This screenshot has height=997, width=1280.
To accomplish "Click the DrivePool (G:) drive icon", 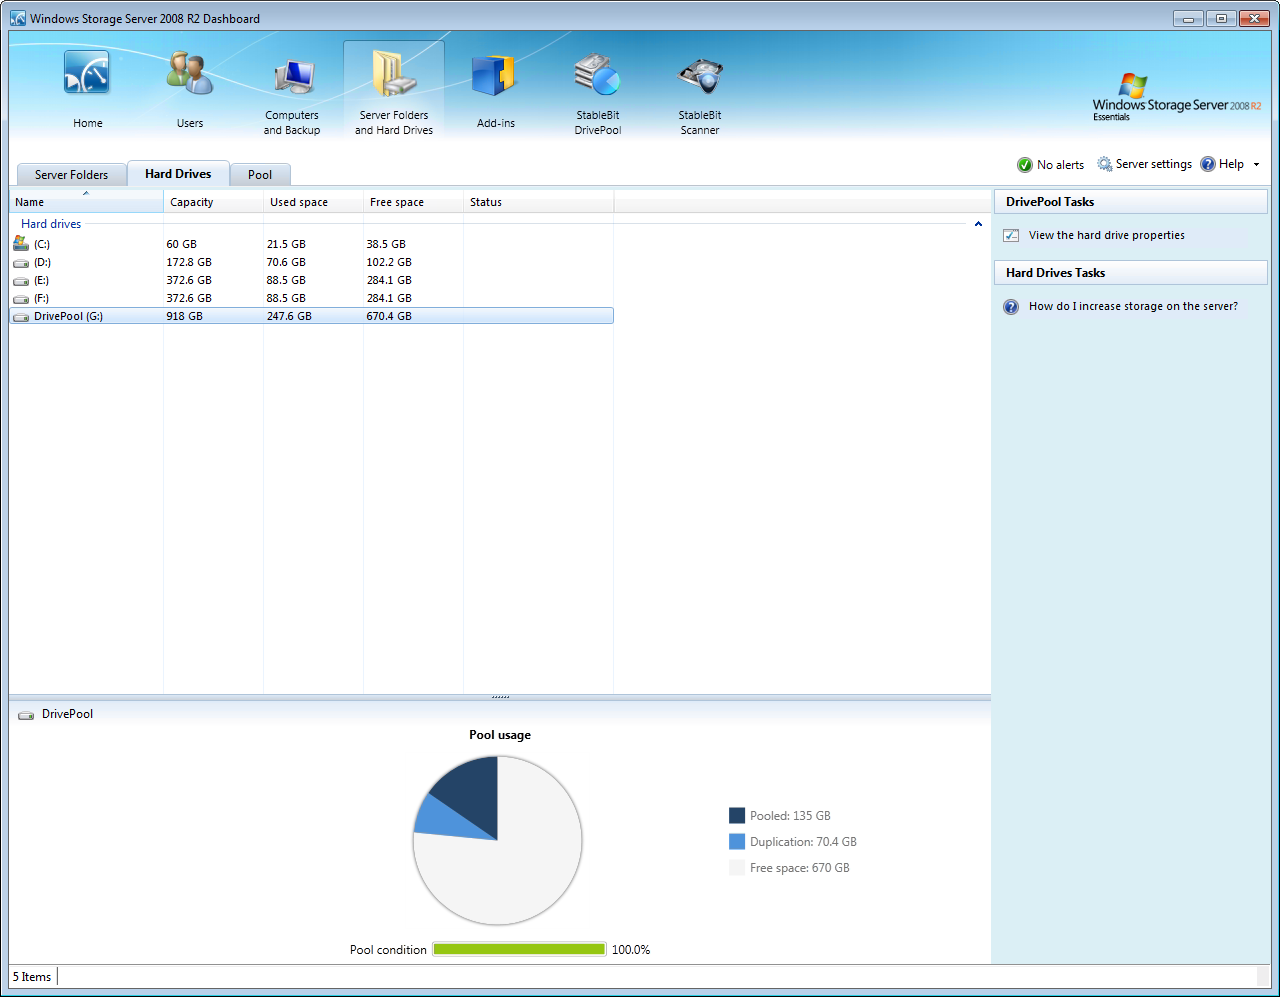I will 21,316.
